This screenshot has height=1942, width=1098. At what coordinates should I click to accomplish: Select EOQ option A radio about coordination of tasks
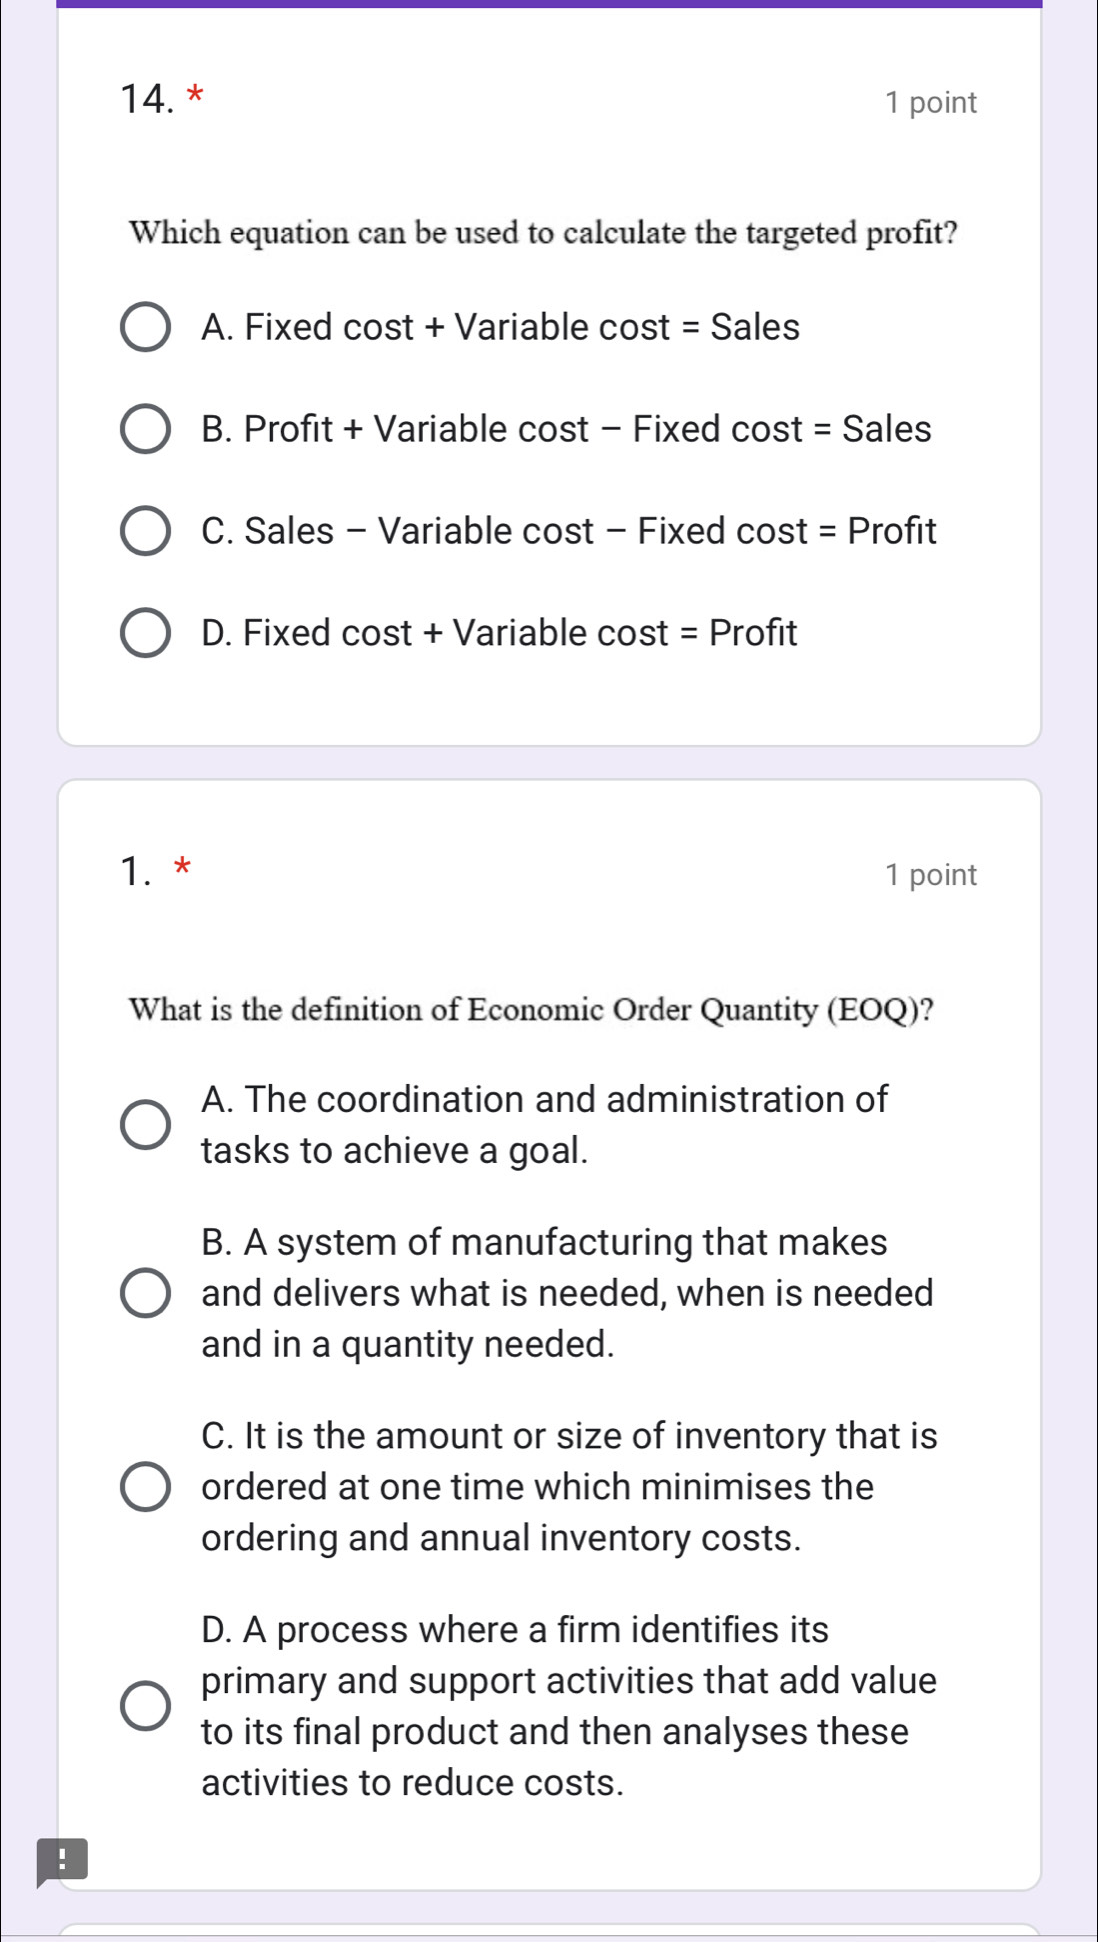(145, 1125)
